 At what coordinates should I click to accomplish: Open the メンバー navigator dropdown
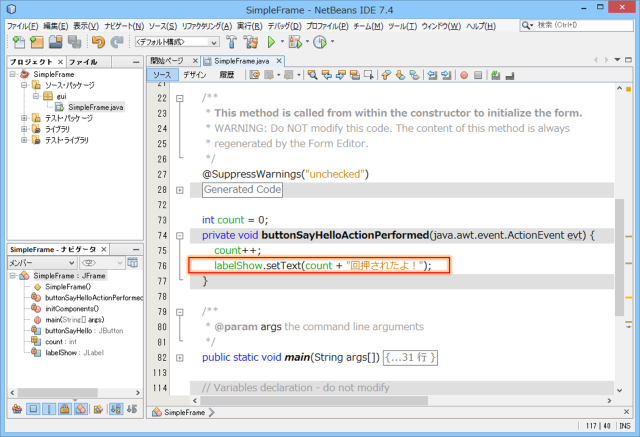(x=42, y=263)
